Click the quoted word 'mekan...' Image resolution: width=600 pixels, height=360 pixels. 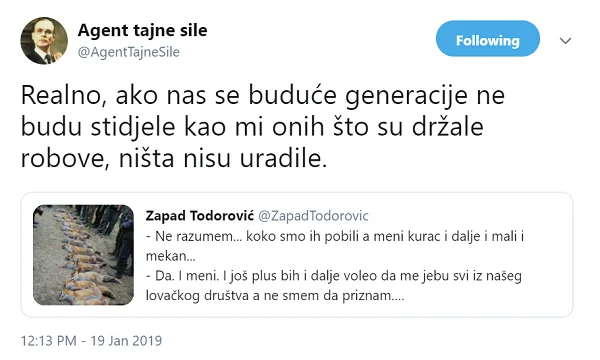(171, 256)
